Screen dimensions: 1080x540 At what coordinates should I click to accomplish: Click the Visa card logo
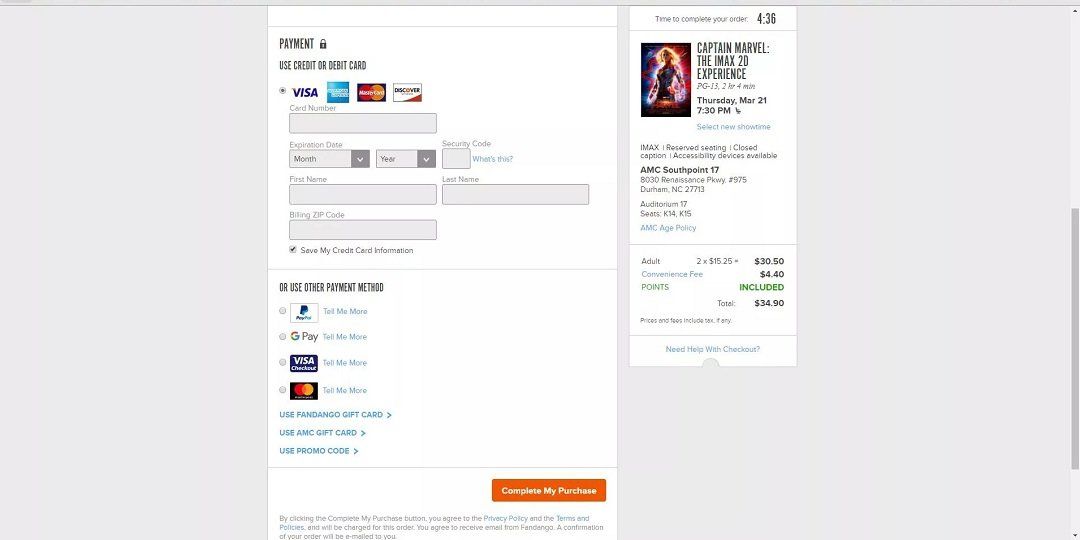click(304, 92)
